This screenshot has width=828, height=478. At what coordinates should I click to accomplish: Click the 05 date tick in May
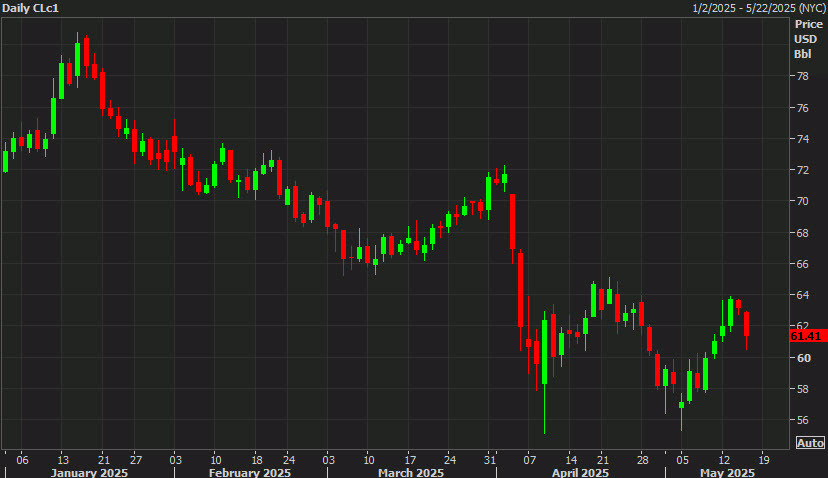pyautogui.click(x=683, y=460)
